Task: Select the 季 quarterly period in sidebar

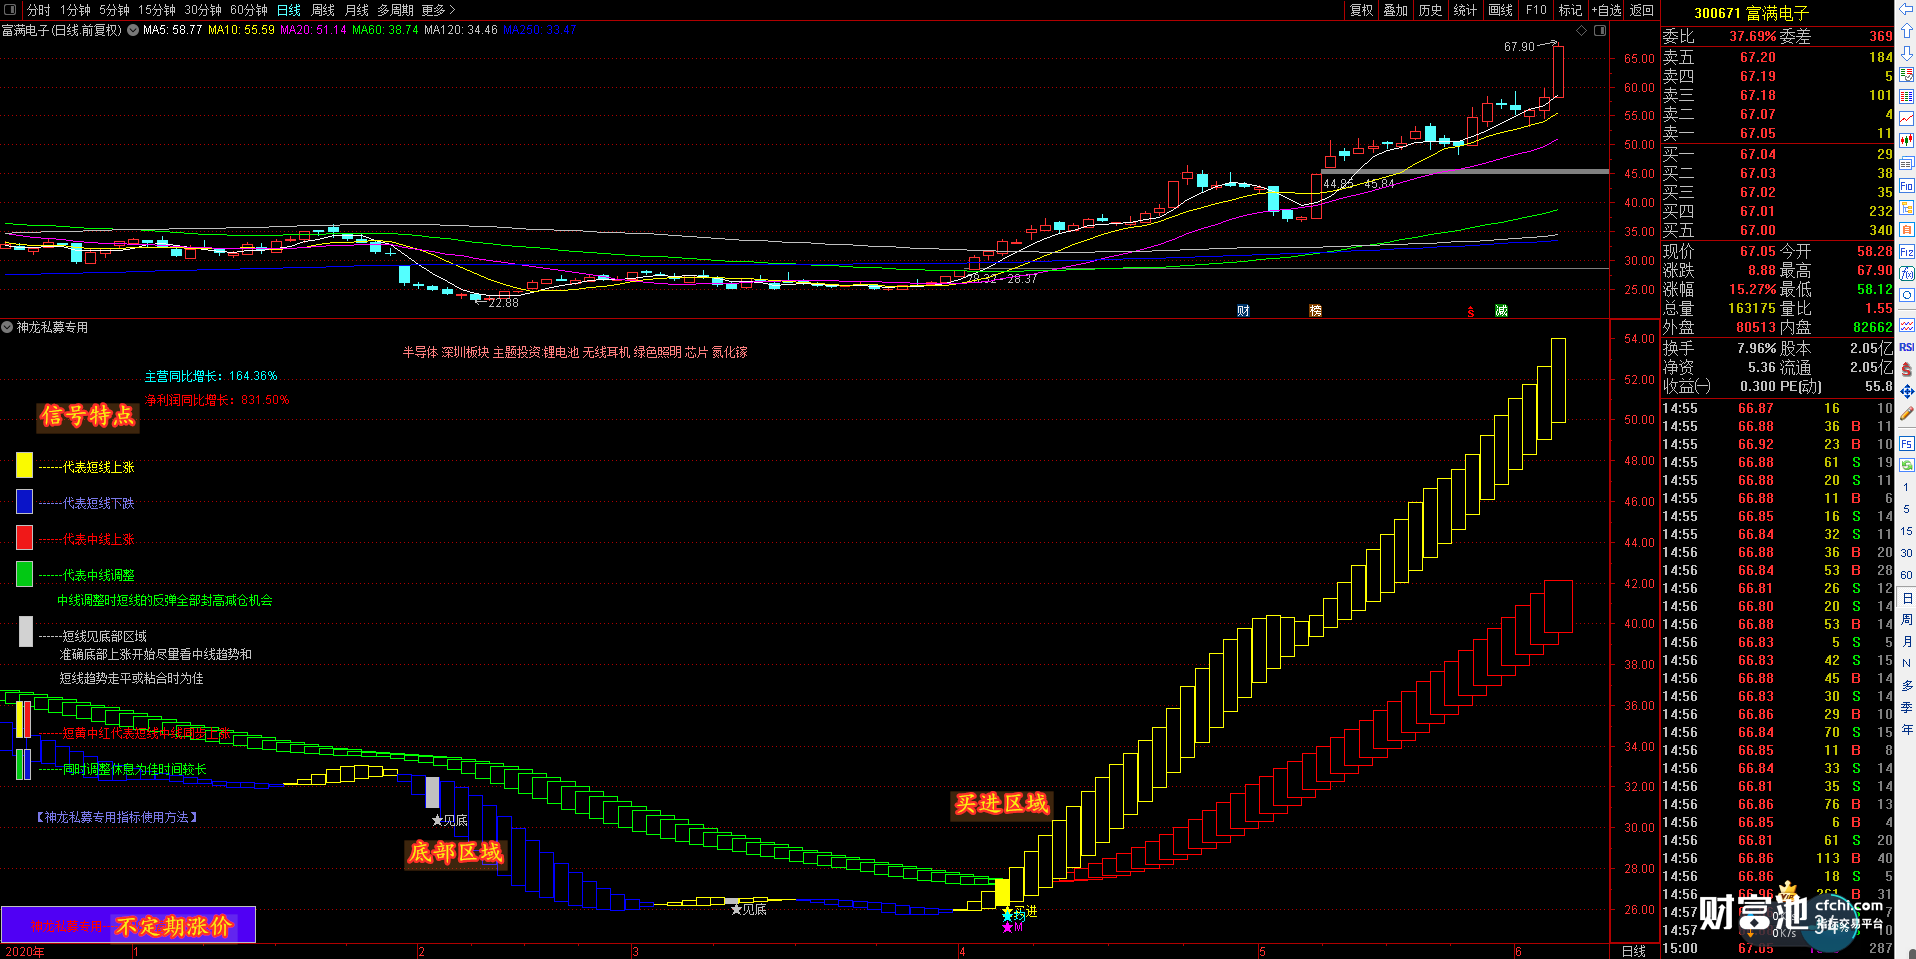Action: click(x=1907, y=707)
